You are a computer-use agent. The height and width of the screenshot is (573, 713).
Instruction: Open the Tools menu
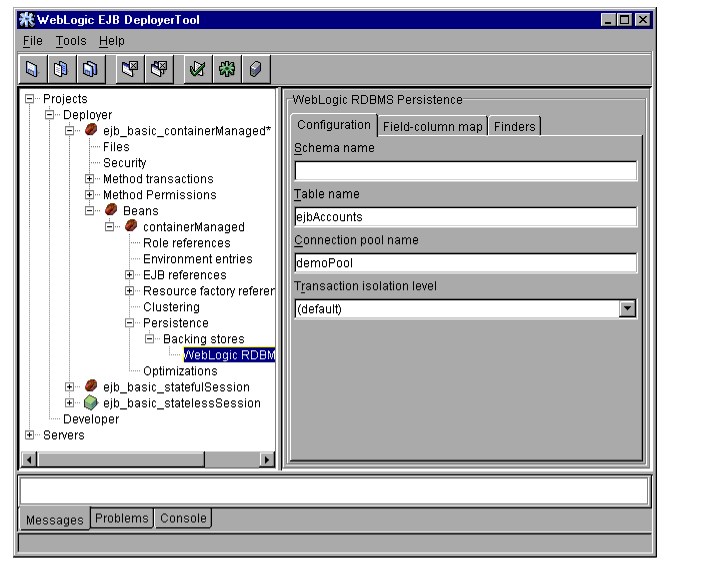71,41
